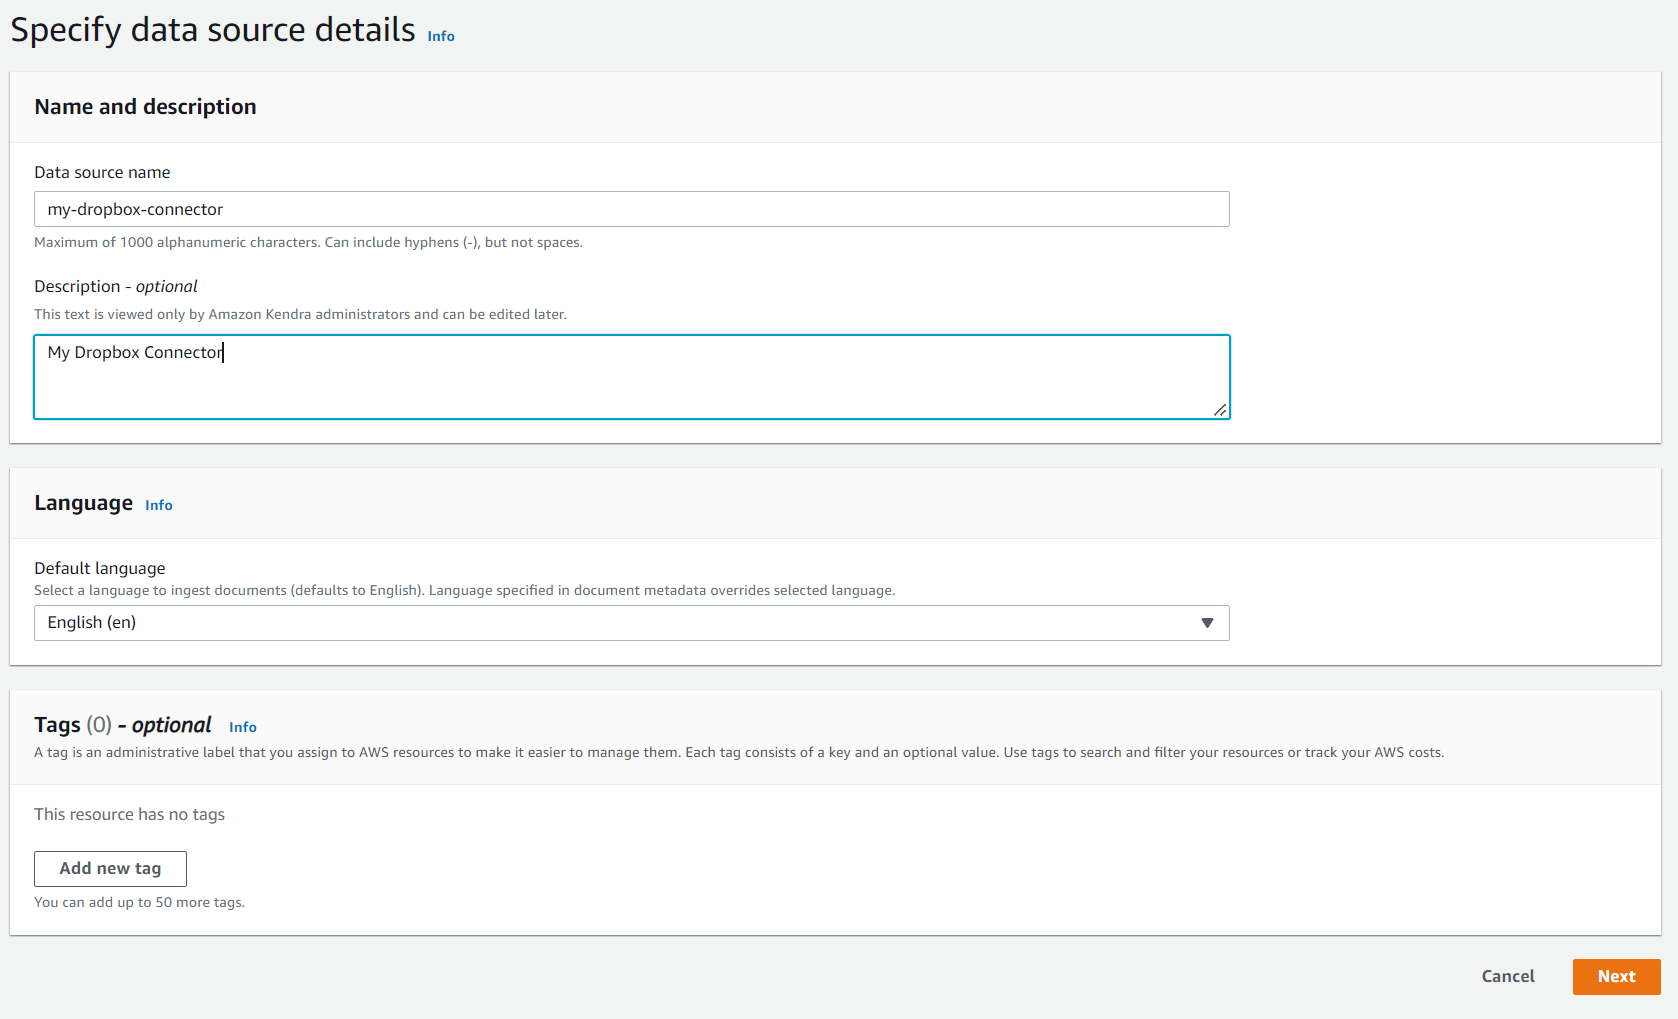Click the Tags (0) - optional heading

click(x=122, y=725)
